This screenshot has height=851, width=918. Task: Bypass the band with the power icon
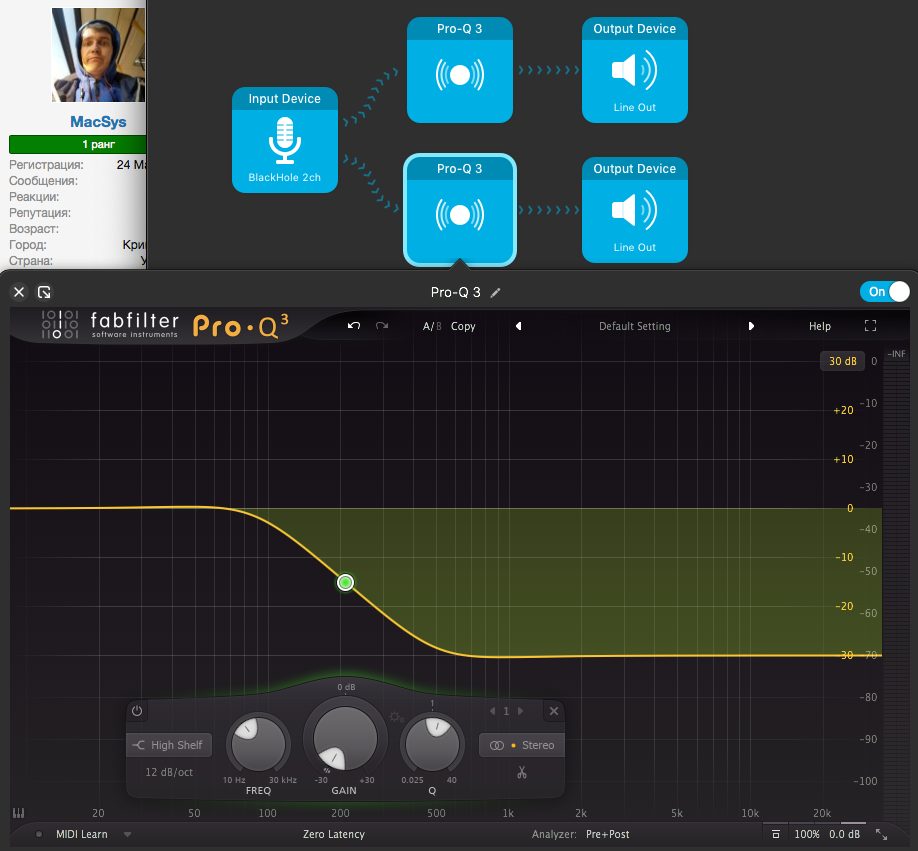(137, 711)
